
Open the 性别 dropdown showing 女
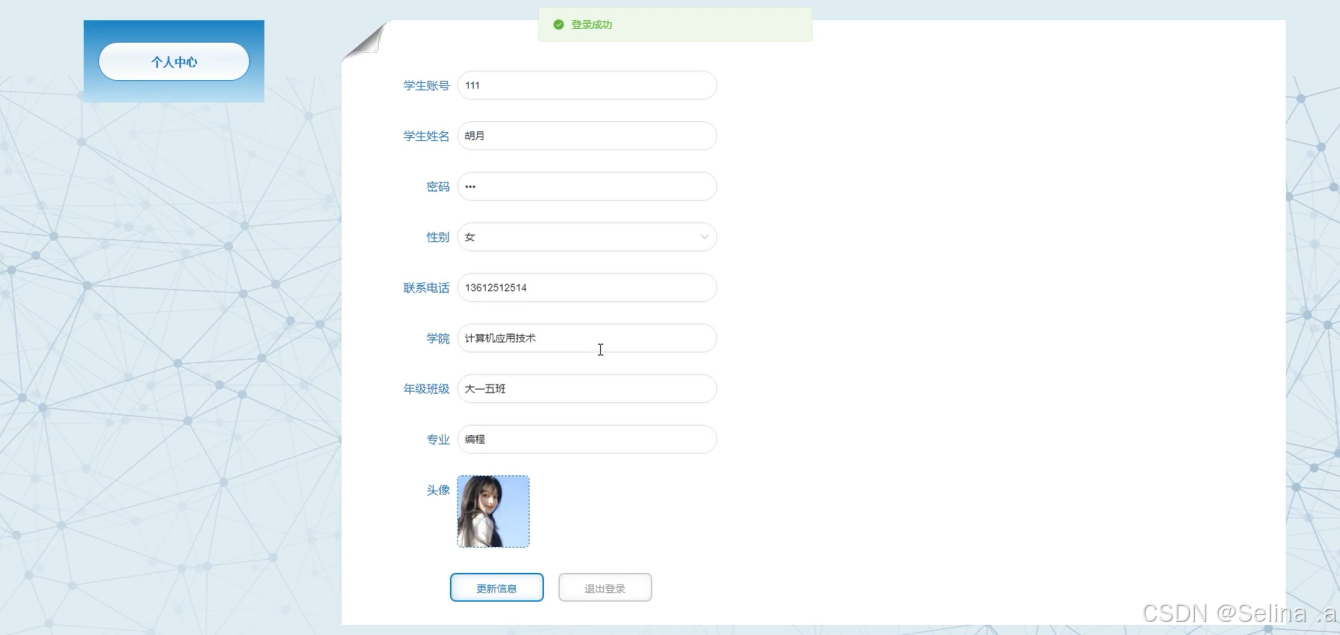click(587, 237)
